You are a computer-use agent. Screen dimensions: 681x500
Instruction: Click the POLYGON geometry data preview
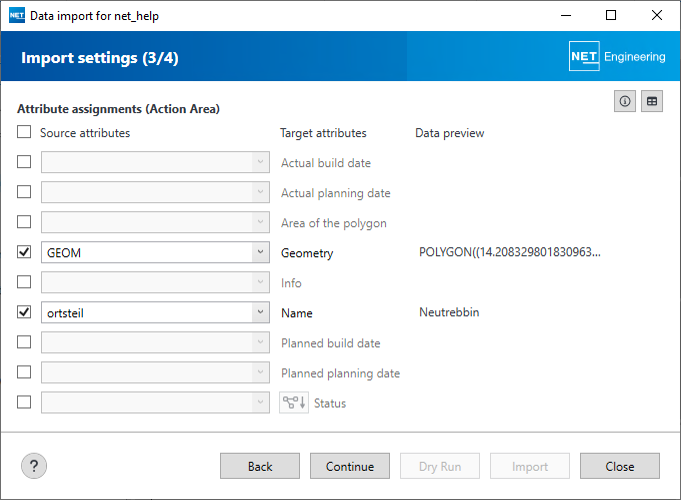510,253
